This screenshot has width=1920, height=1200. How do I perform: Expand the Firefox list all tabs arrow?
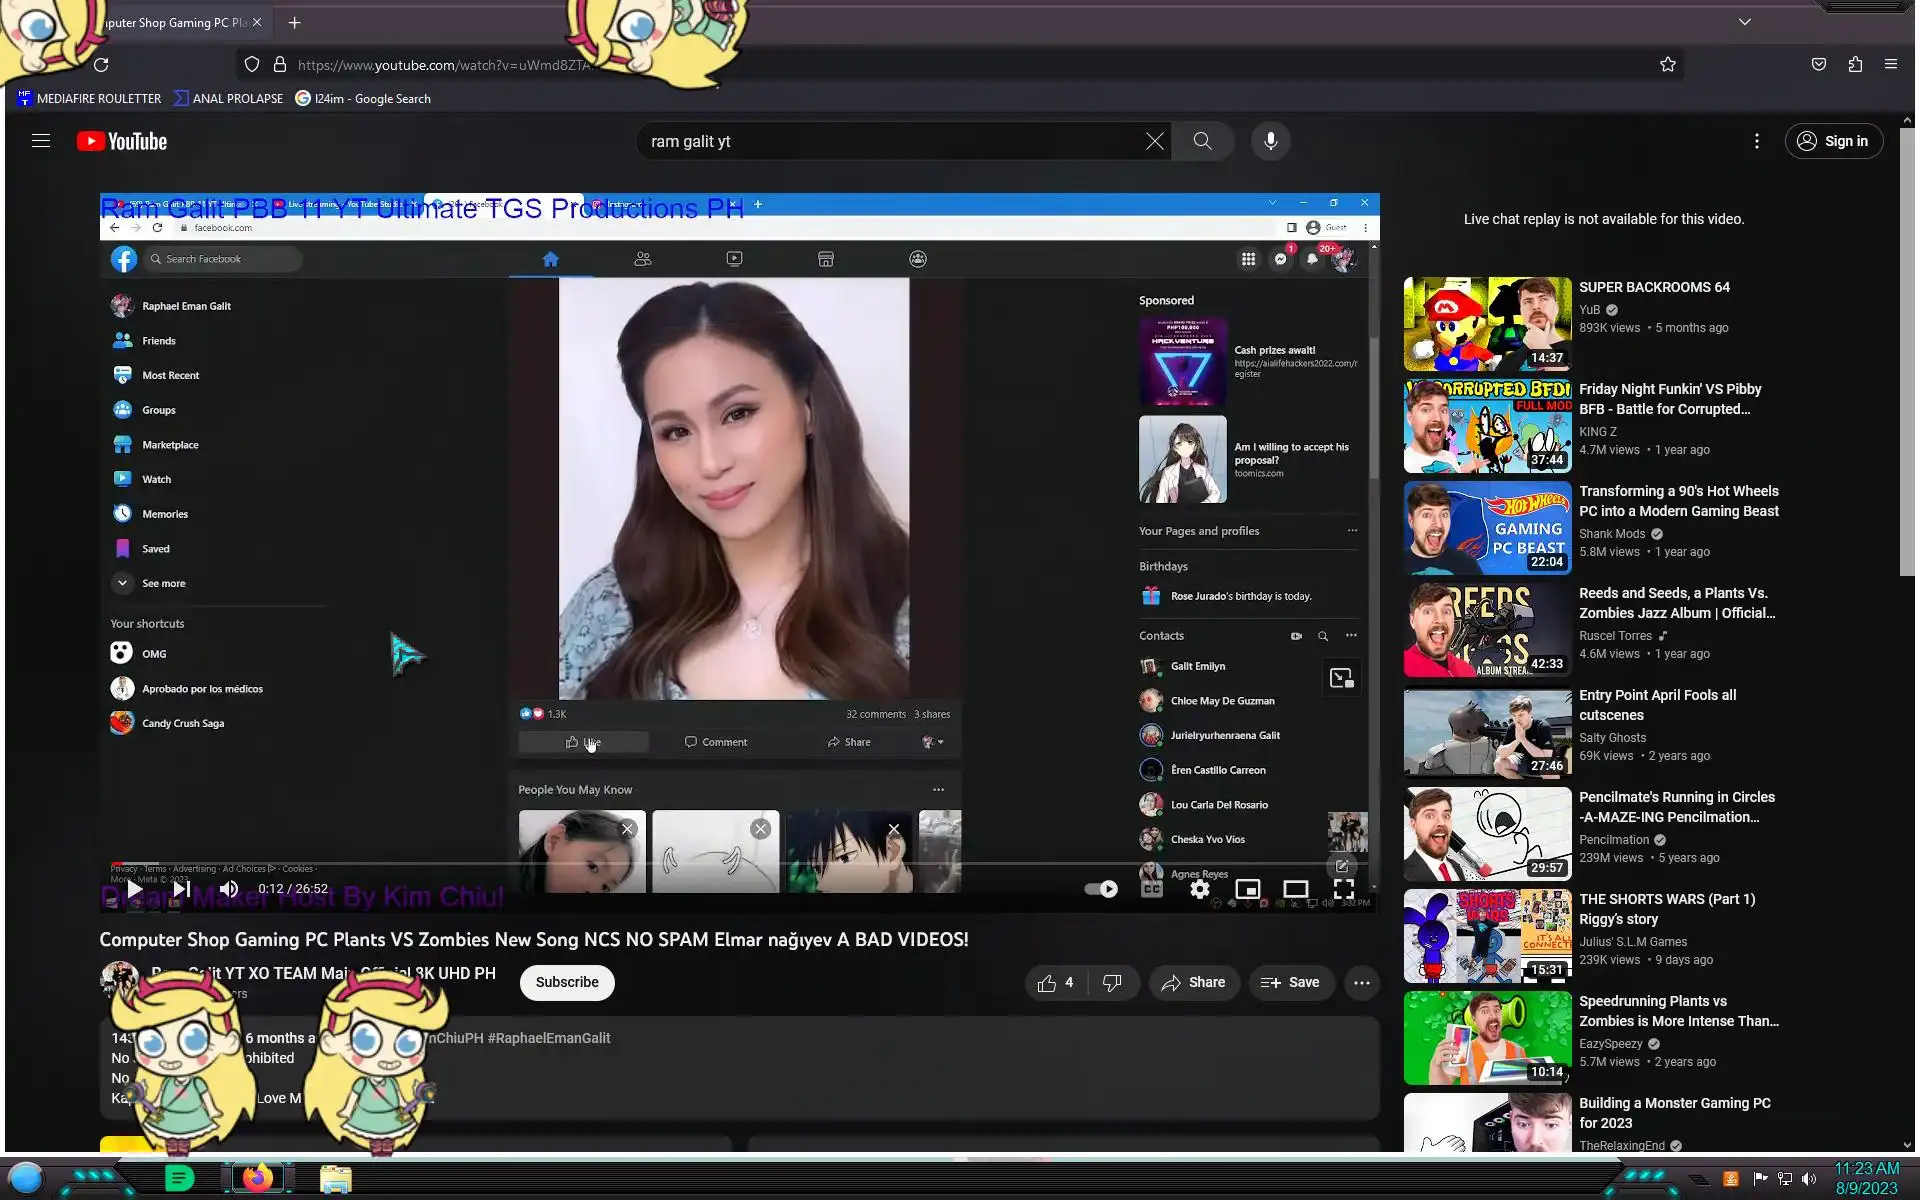[1744, 22]
